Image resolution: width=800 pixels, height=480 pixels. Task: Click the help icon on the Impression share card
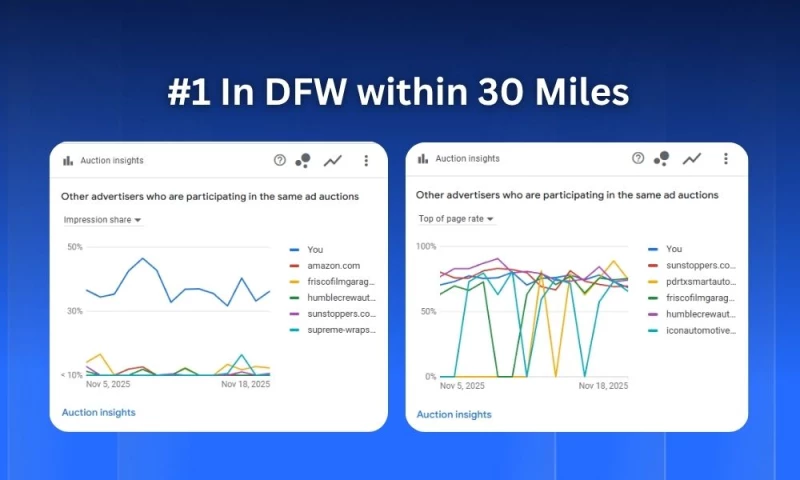tap(280, 160)
